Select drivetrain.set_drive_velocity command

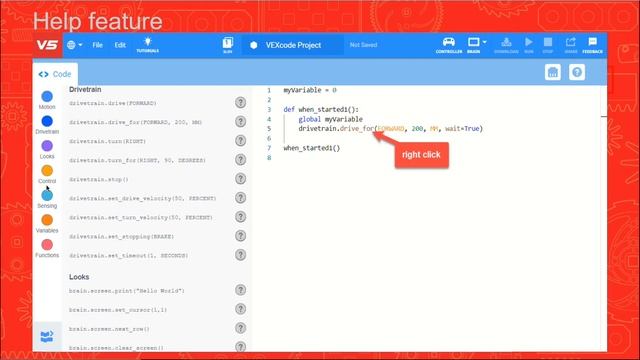tap(142, 198)
